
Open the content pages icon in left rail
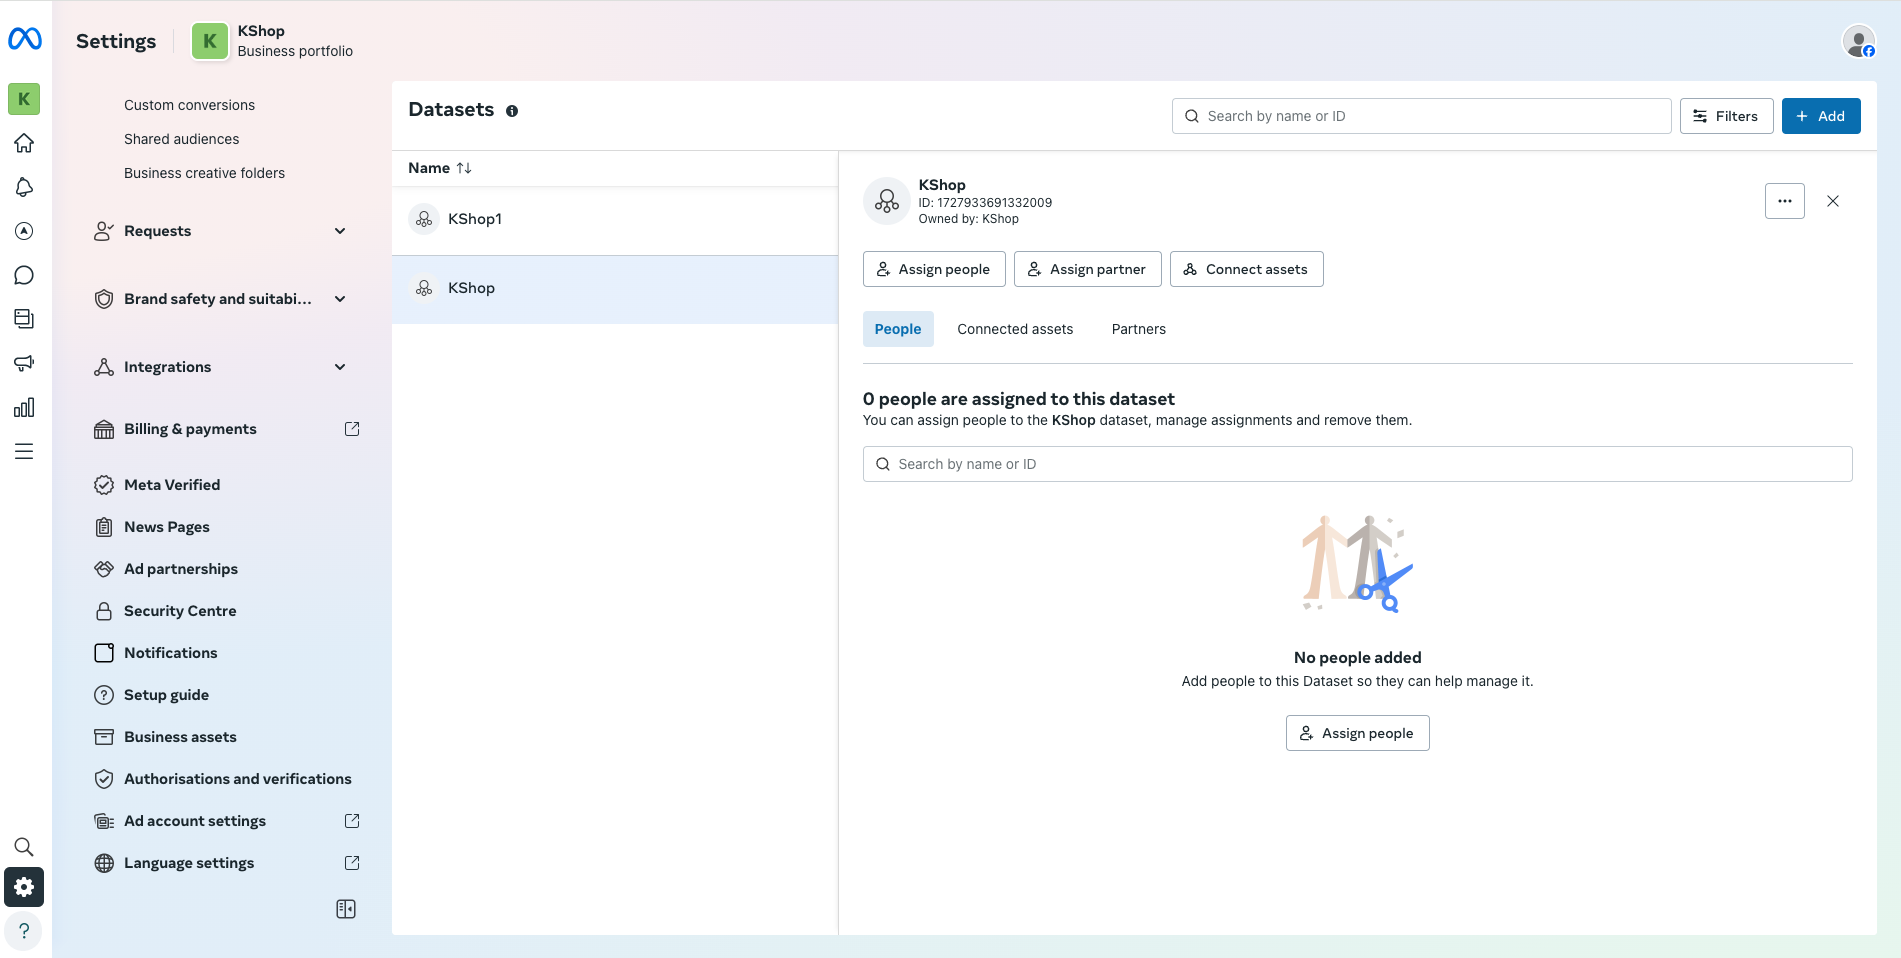tap(24, 319)
